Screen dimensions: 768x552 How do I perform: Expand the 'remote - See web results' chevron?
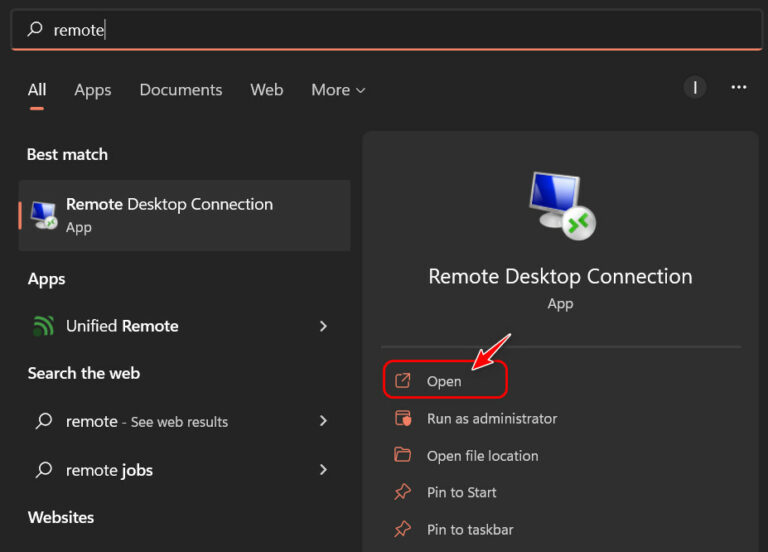point(323,421)
